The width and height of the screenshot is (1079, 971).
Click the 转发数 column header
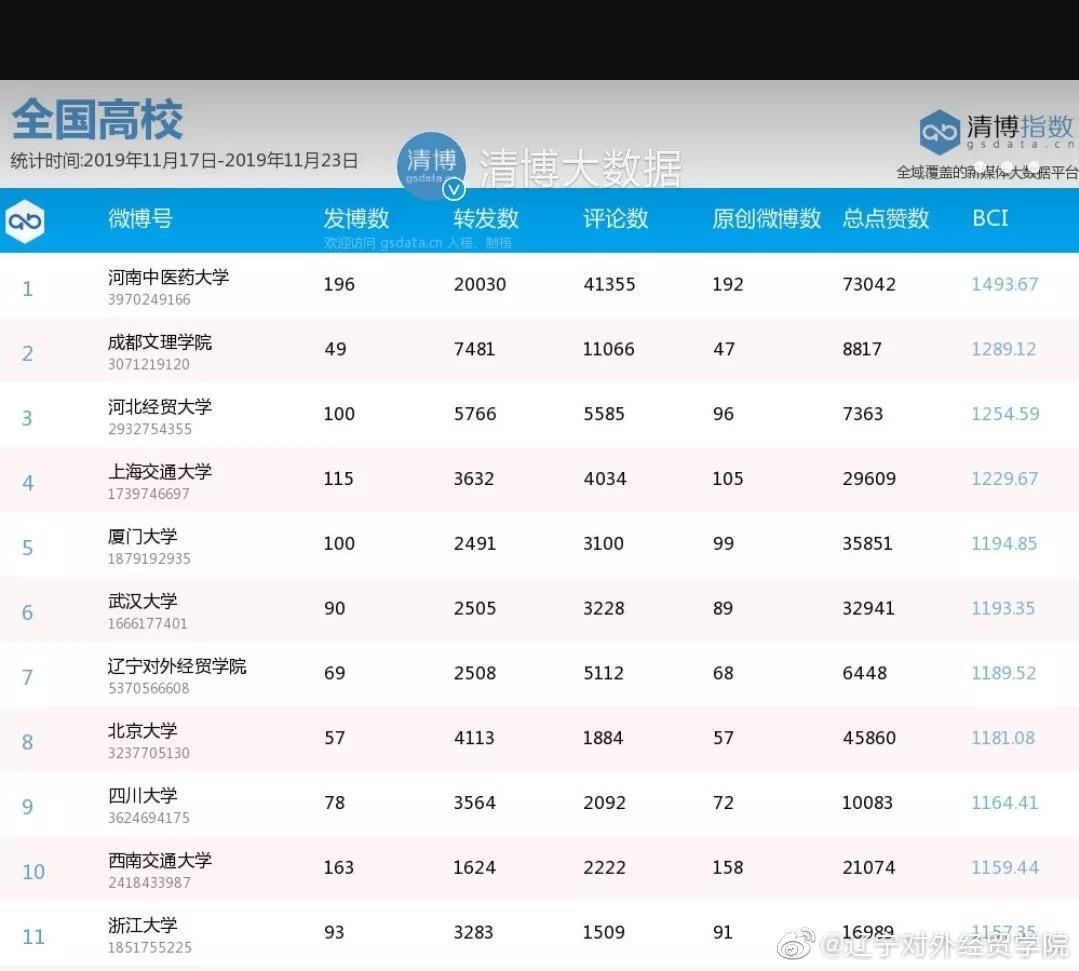coord(486,218)
